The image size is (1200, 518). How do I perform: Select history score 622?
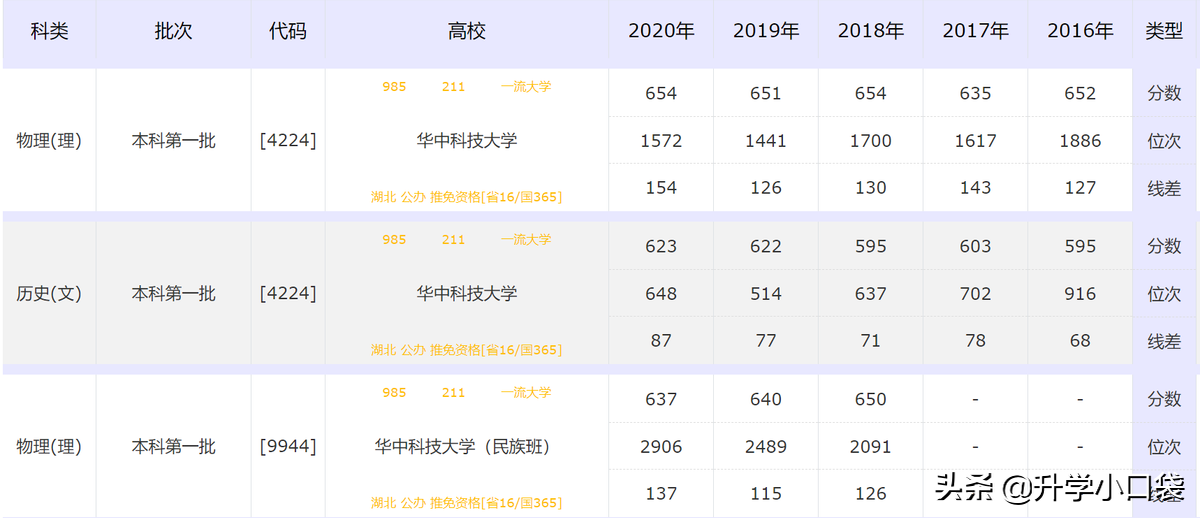[766, 246]
